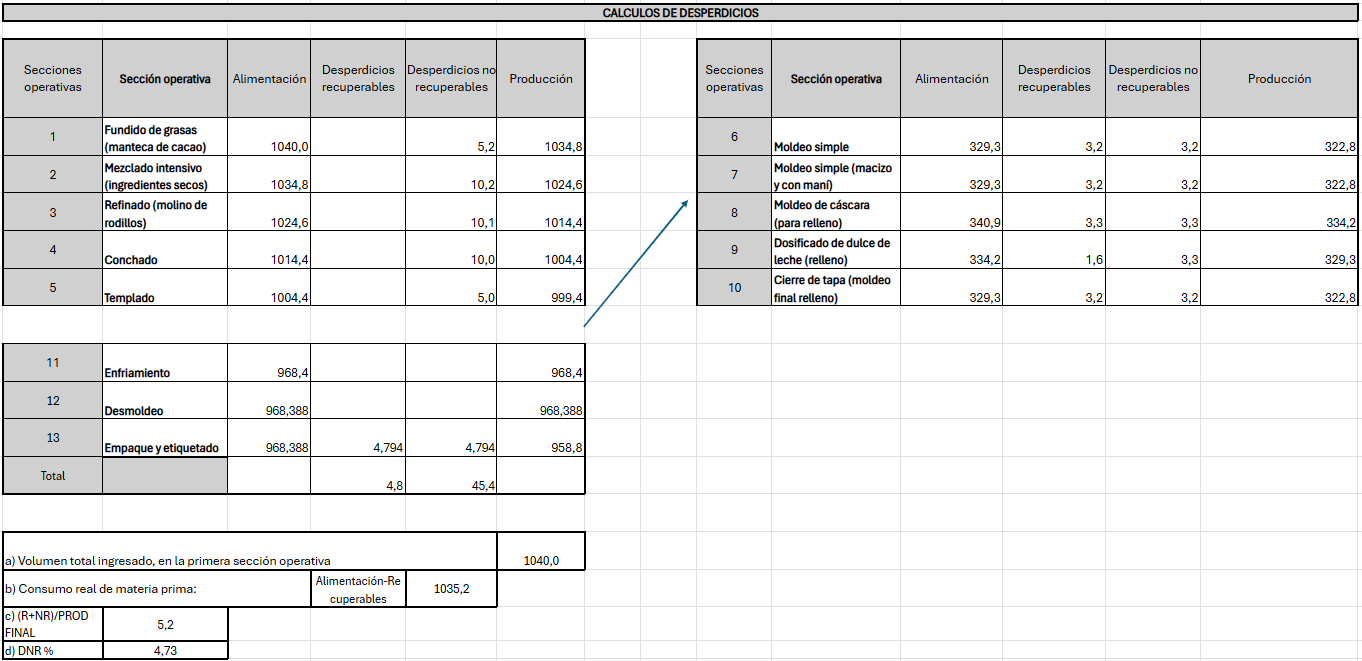Select the c) (R+NR)/PROD FINAL label
Viewport: 1362px width, 661px height.
click(53, 624)
